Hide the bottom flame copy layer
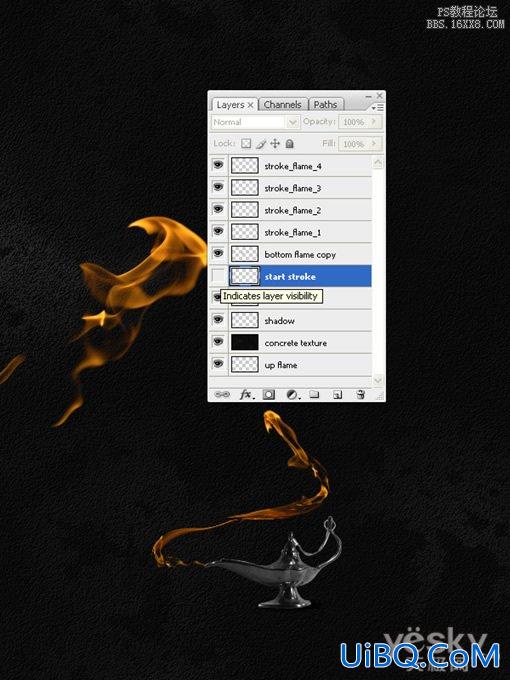Viewport: 510px width, 680px height. (x=218, y=253)
